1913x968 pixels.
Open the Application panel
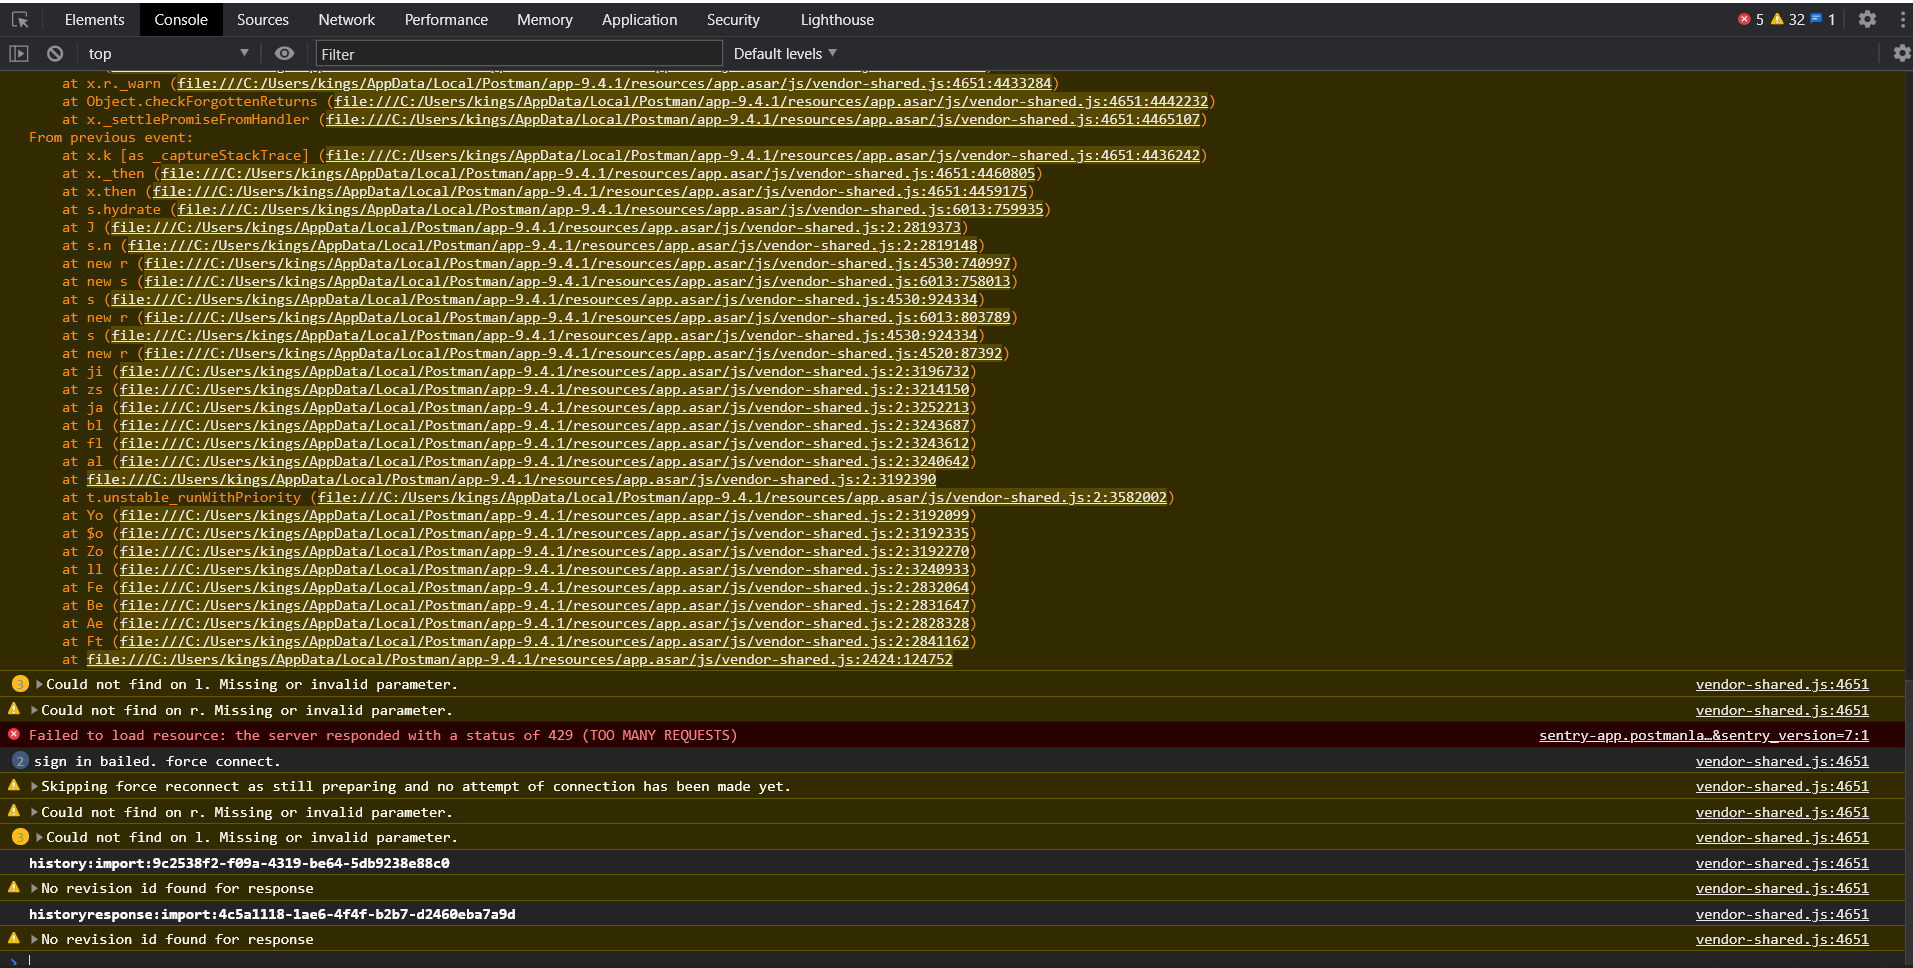639,19
